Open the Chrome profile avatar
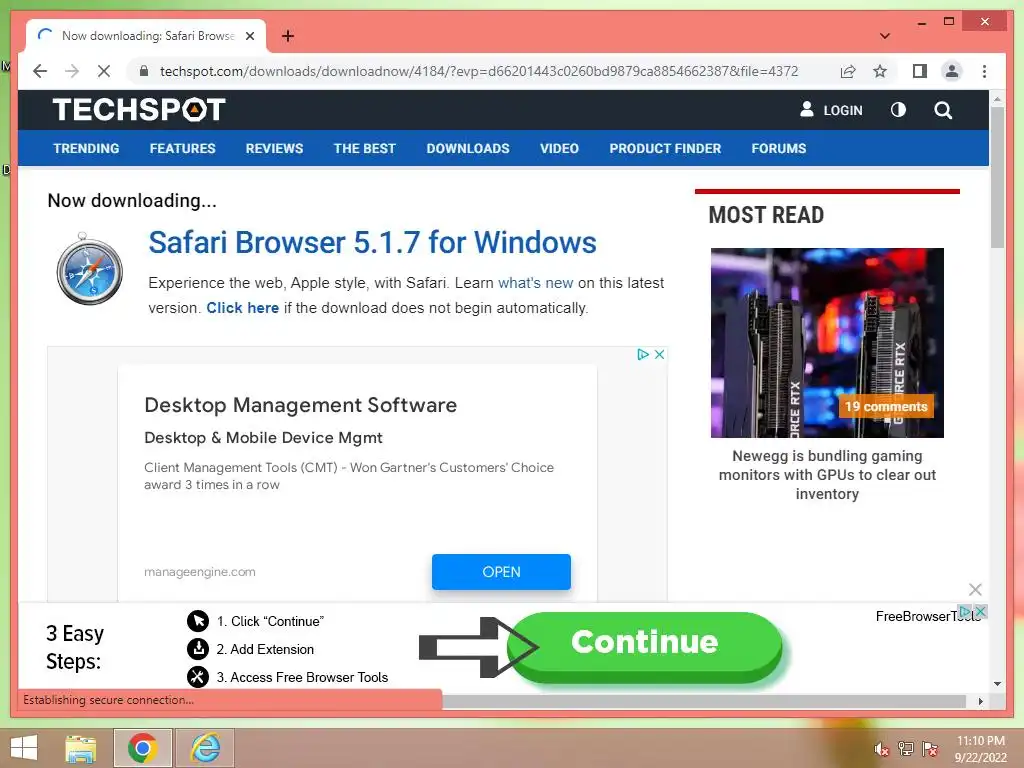This screenshot has width=1024, height=768. (952, 71)
